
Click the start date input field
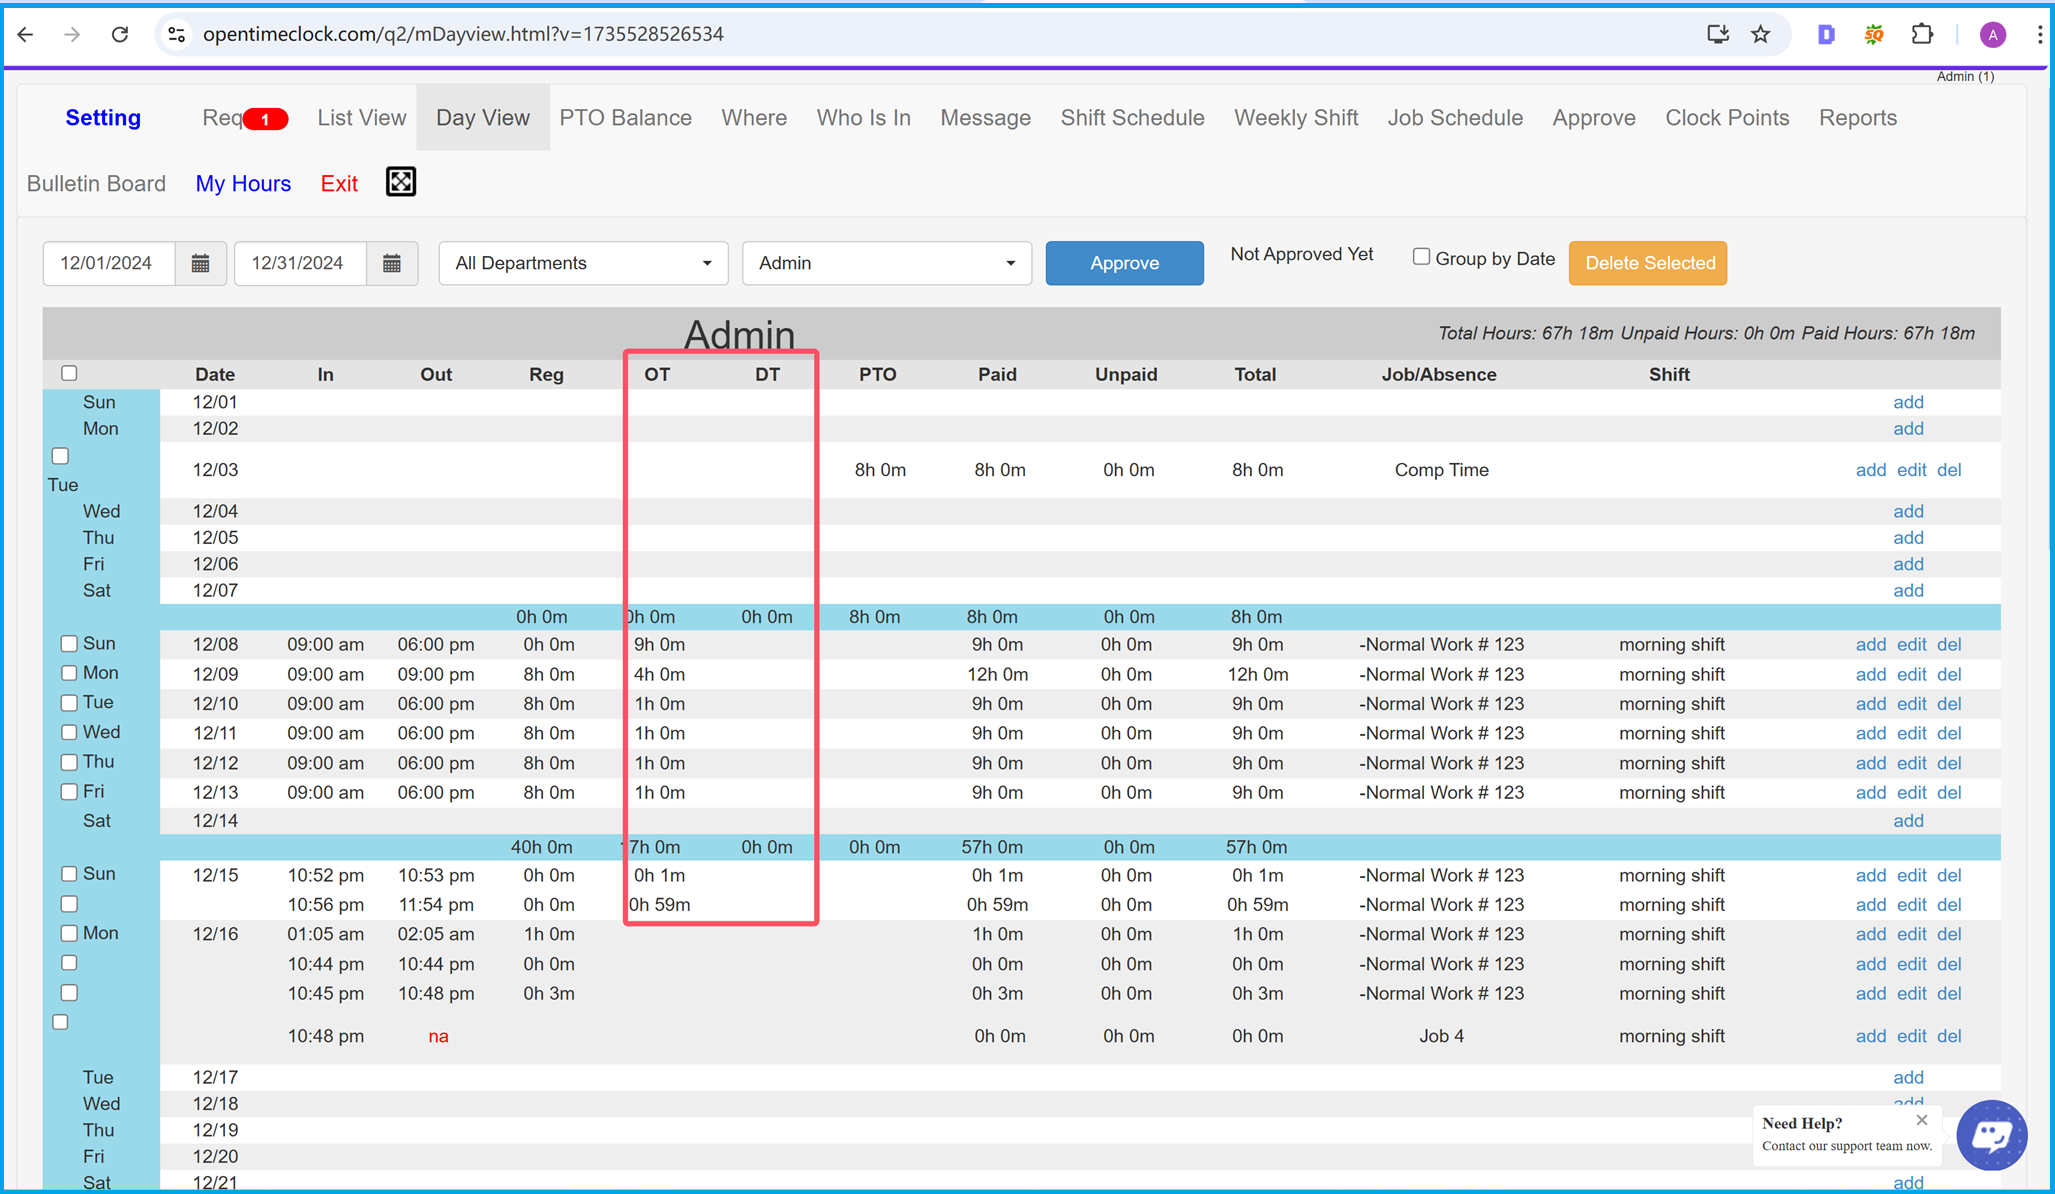coord(108,262)
